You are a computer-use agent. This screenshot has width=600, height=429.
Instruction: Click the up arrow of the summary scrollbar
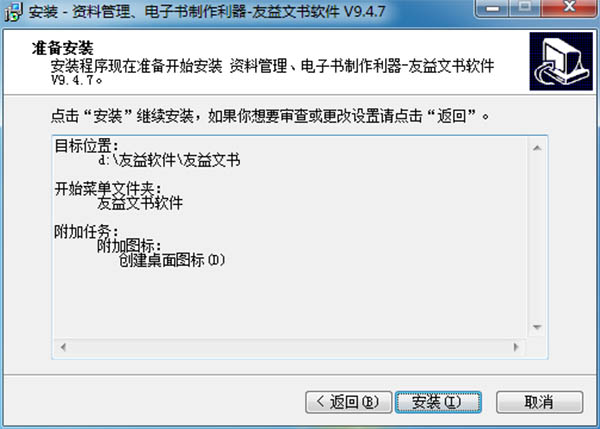537,148
